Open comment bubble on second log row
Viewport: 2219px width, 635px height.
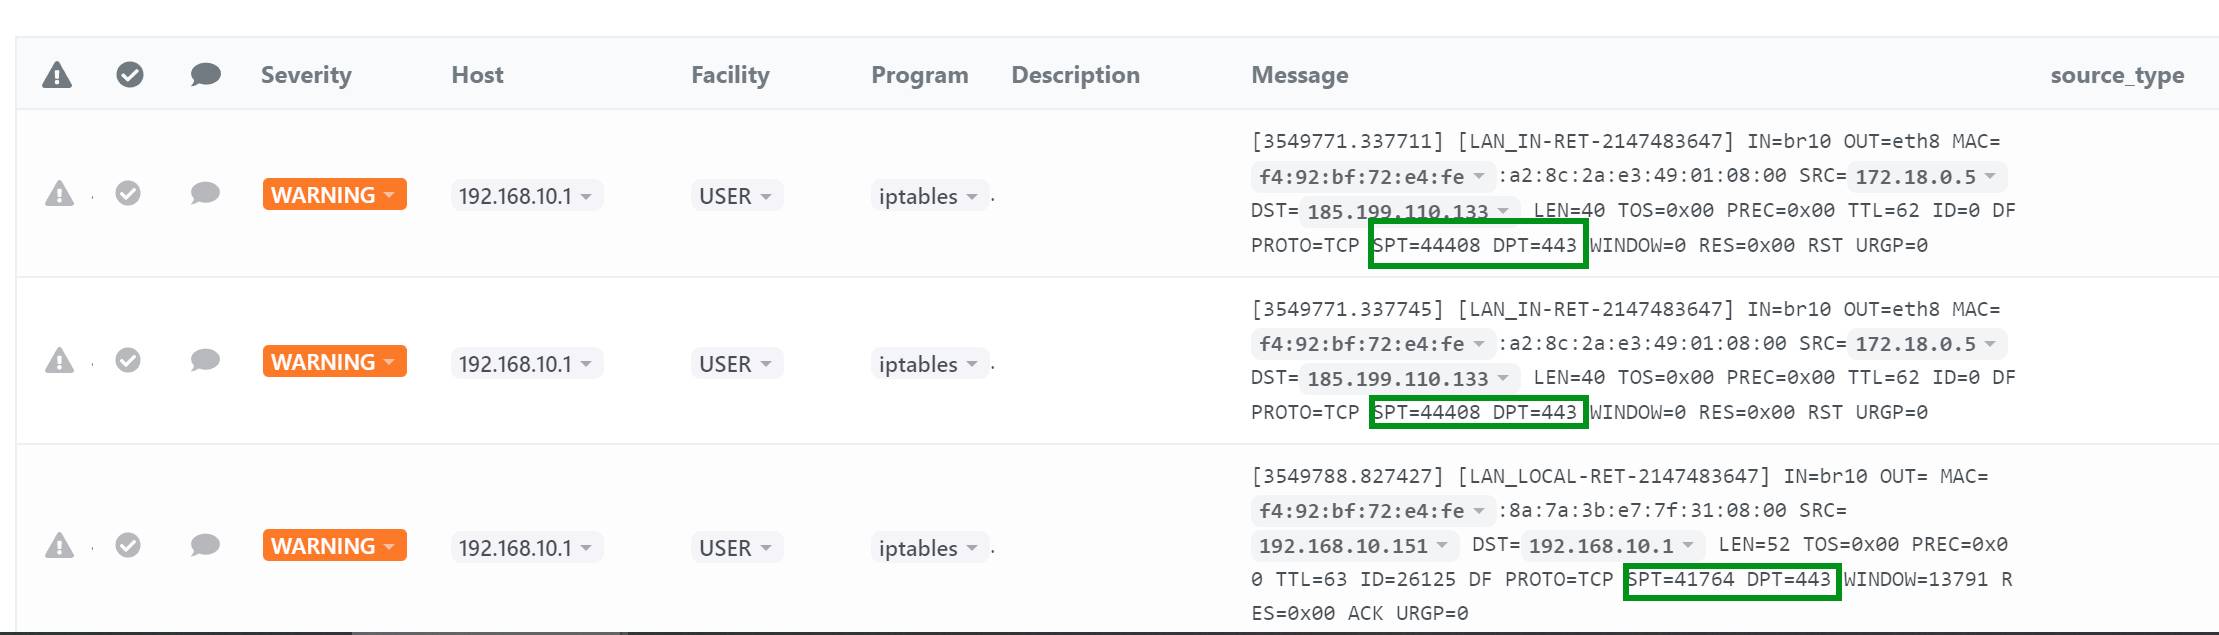coord(205,360)
